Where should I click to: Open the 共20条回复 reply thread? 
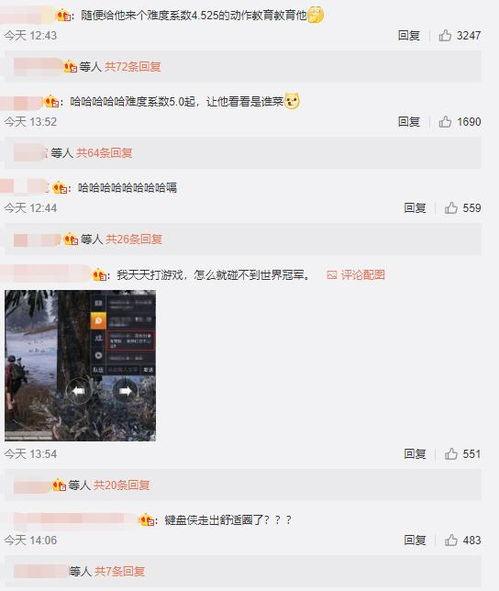pyautogui.click(x=121, y=485)
